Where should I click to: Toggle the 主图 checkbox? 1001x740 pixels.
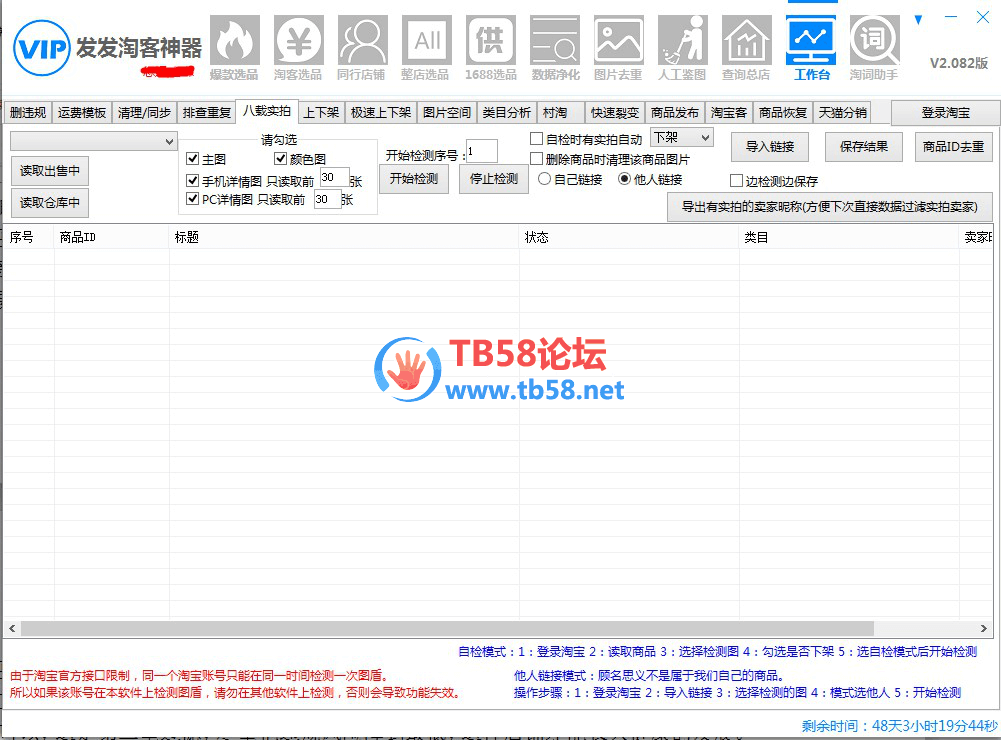pyautogui.click(x=193, y=158)
